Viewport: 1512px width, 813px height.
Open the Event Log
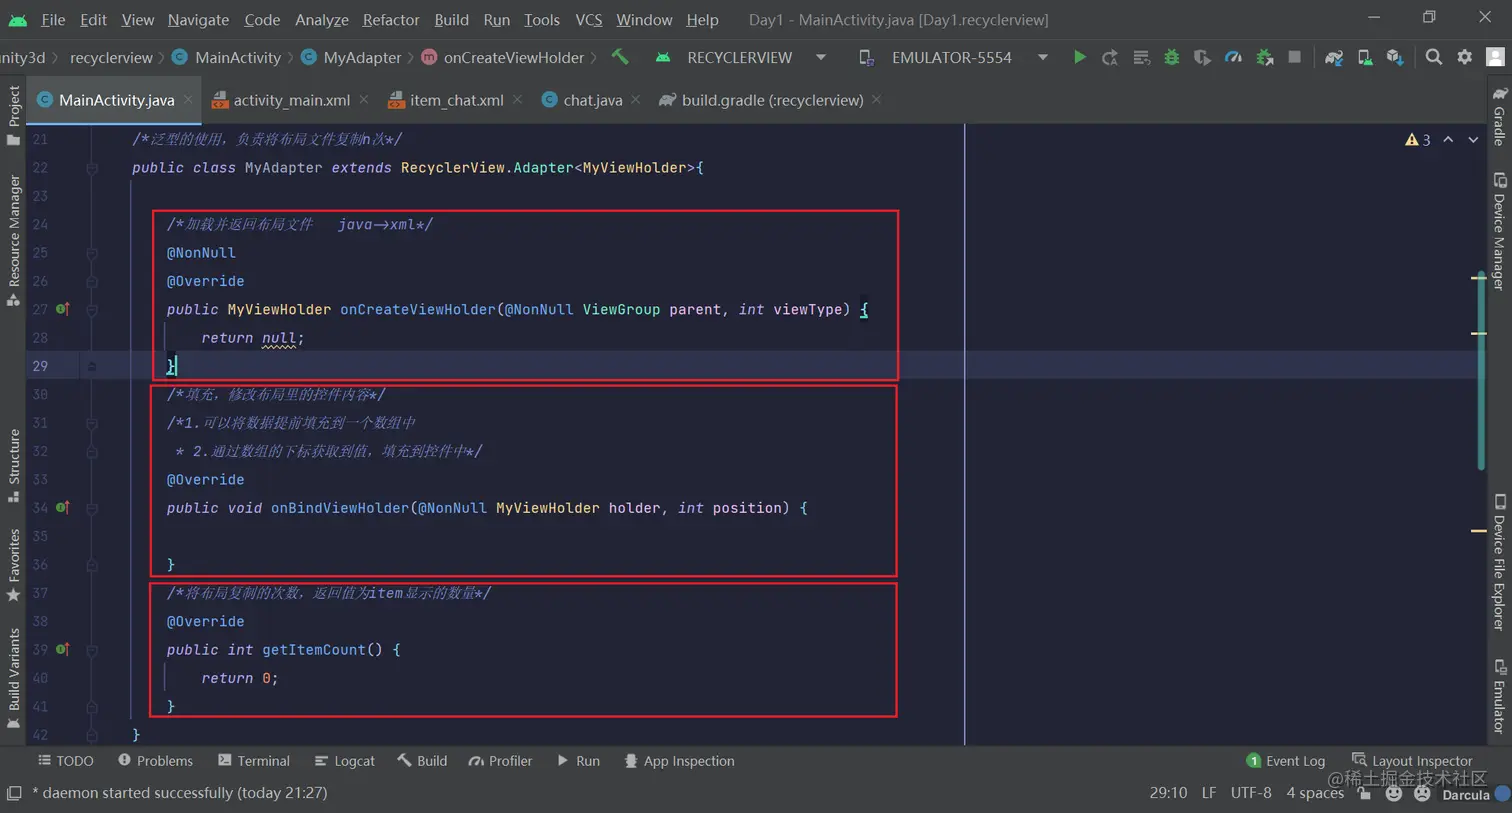(1286, 761)
